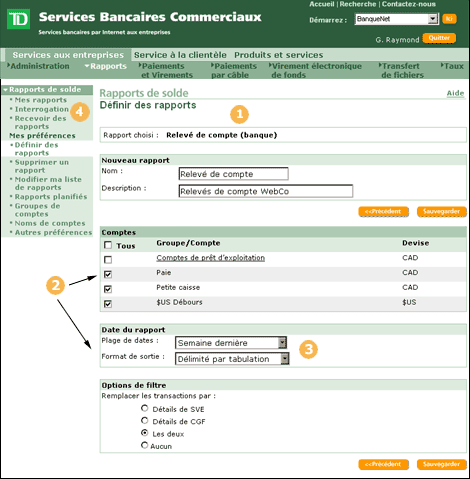The height and width of the screenshot is (479, 470).
Task: Uncheck the $US Débours checkbox
Action: tap(108, 304)
